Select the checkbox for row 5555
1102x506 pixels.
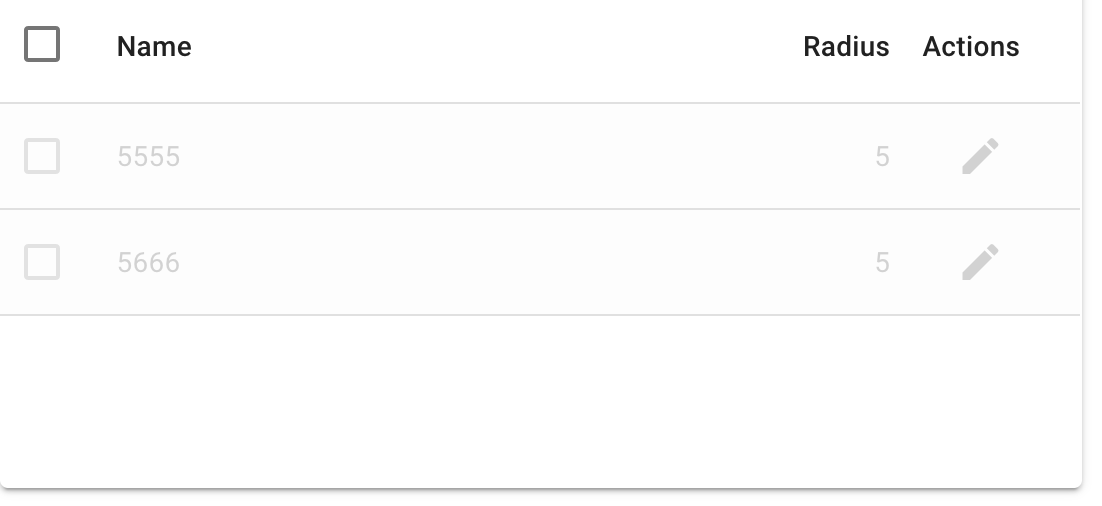tap(42, 156)
